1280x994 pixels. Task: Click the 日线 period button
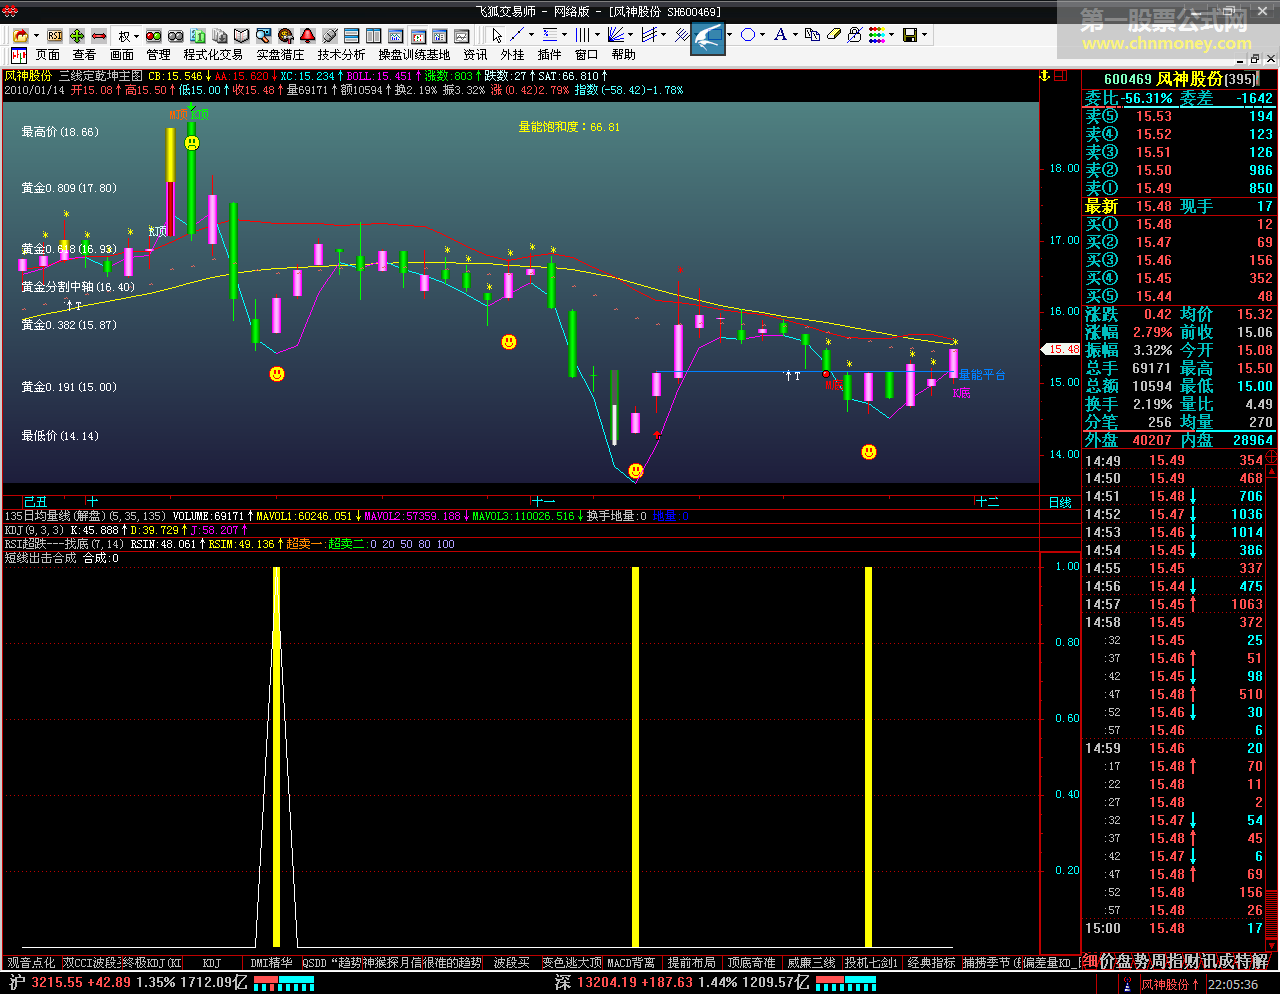pyautogui.click(x=1059, y=502)
